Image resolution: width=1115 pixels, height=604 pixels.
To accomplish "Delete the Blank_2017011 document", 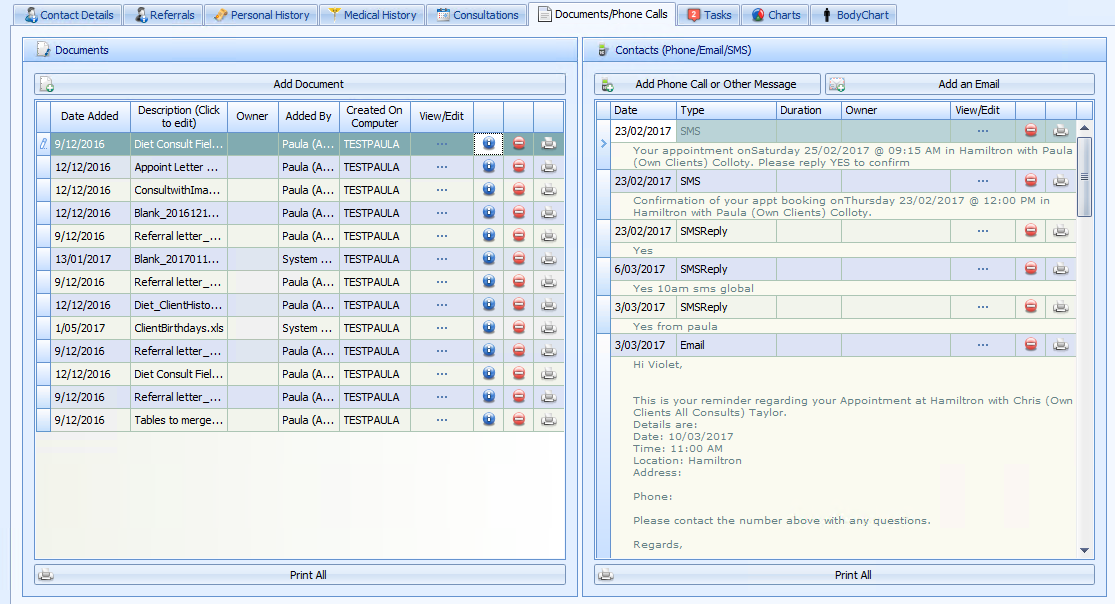I will coord(518,258).
